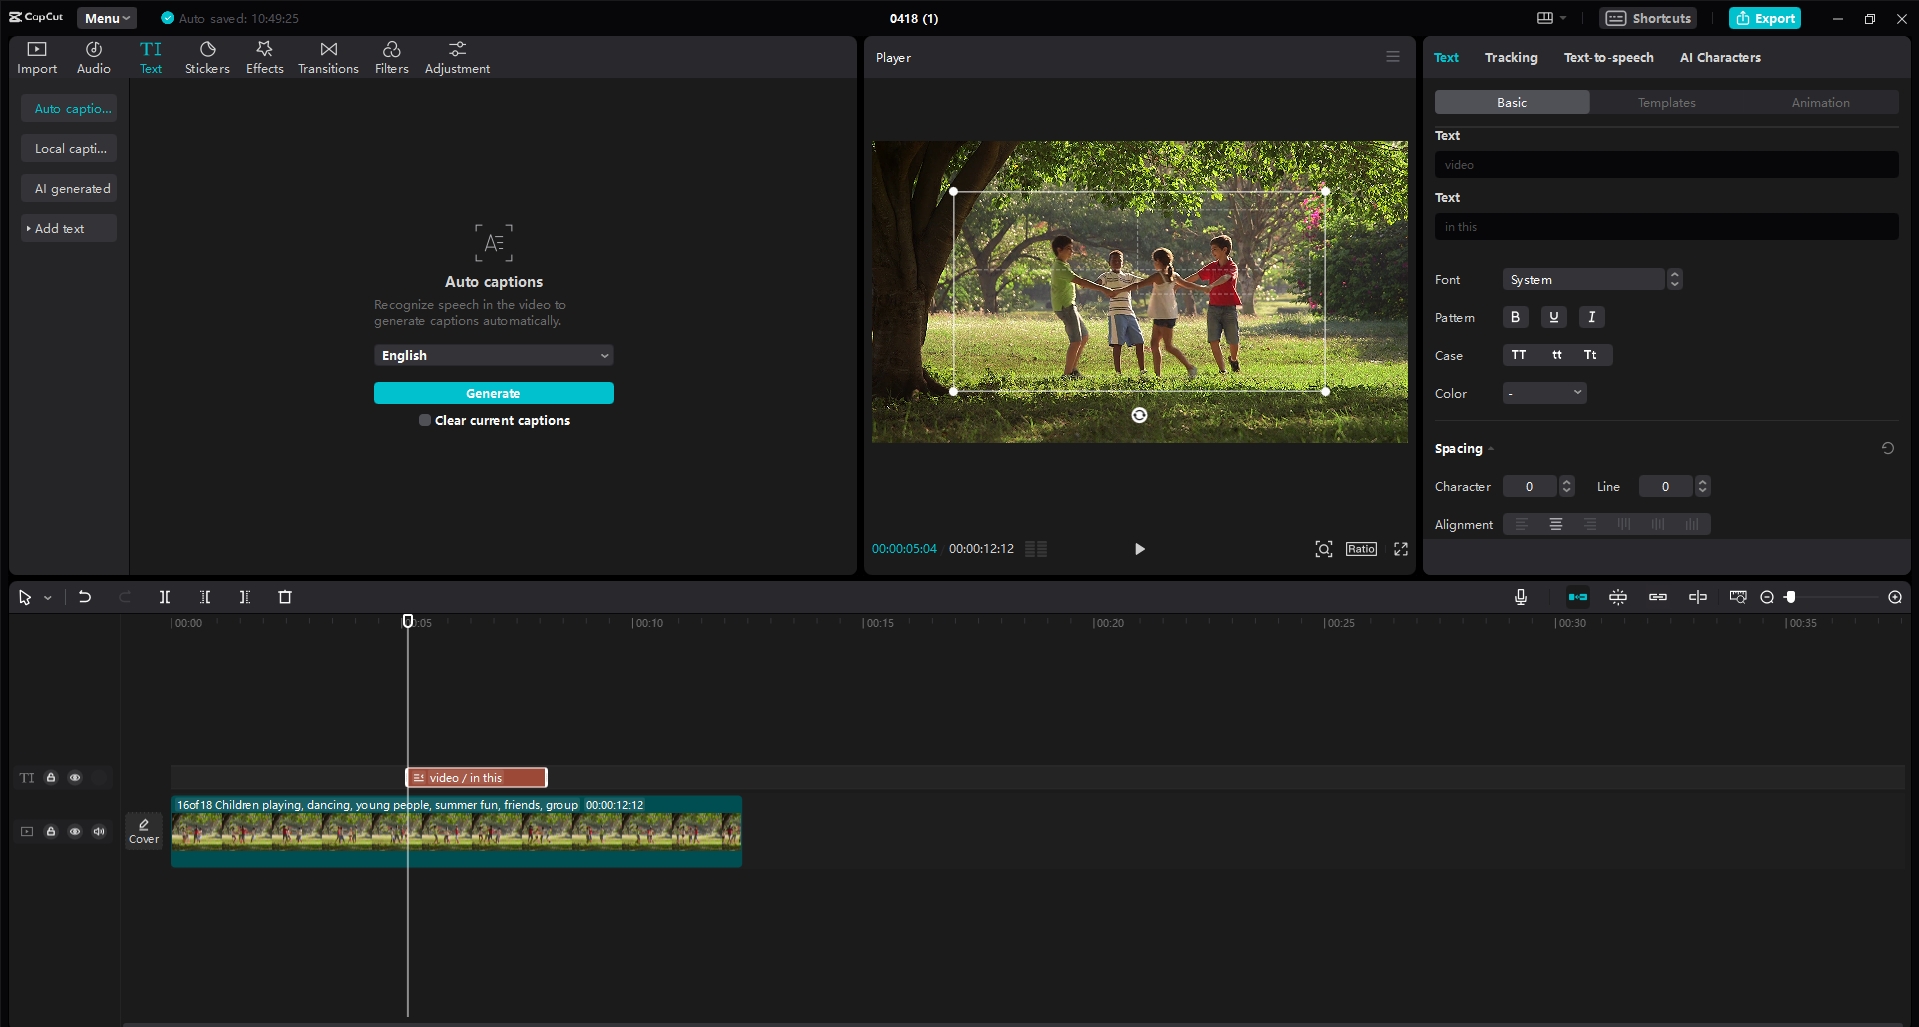
Task: Open the Filters panel
Action: coord(391,58)
